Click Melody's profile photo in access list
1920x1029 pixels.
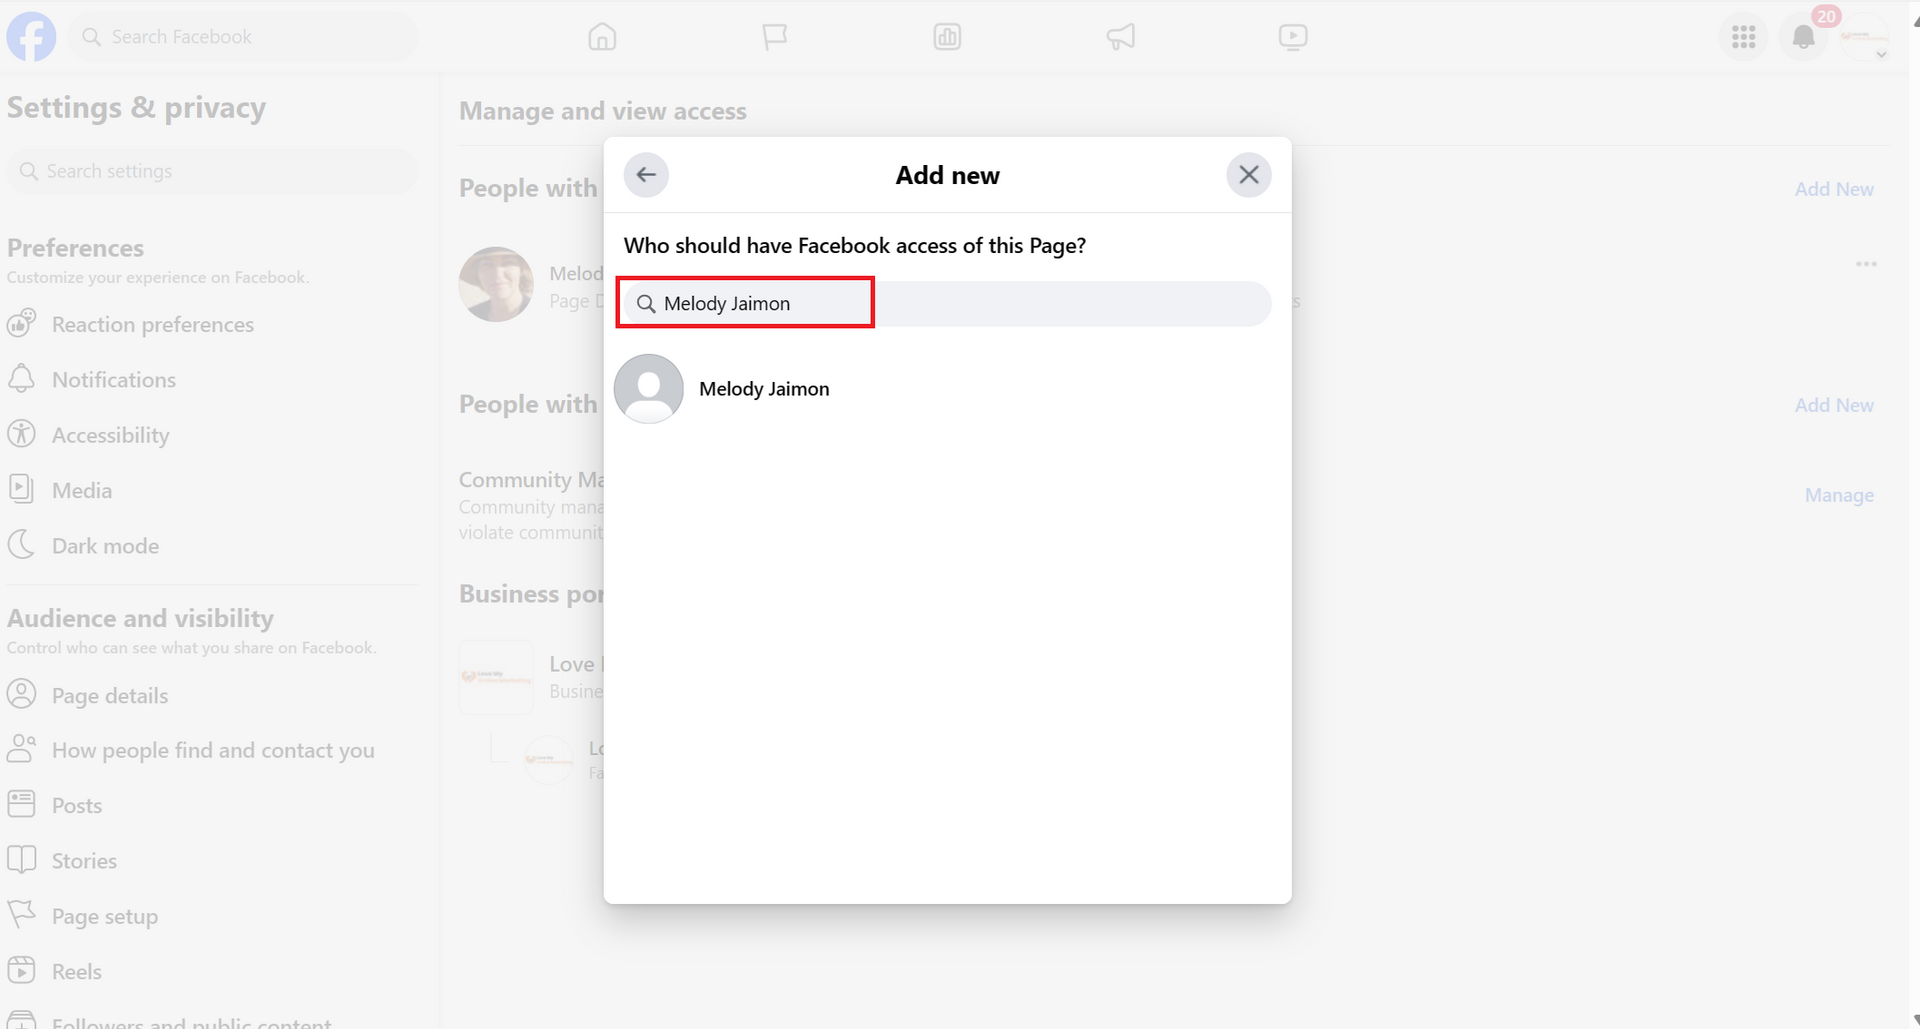click(x=496, y=284)
